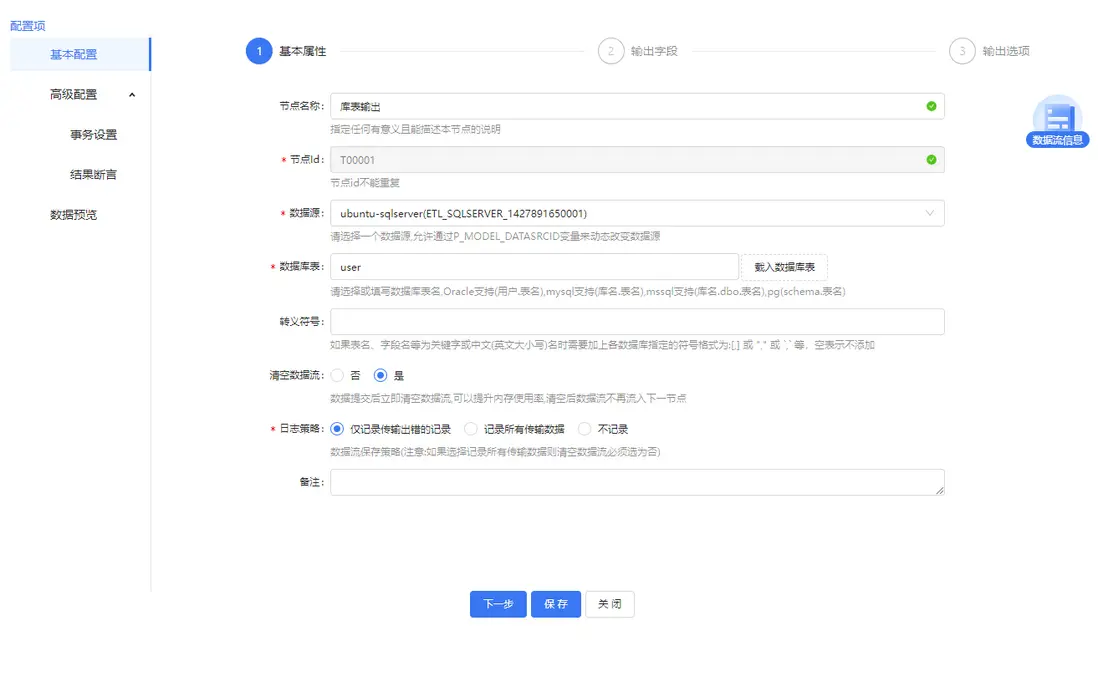Click step circle 3 for 输出选项

point(963,50)
